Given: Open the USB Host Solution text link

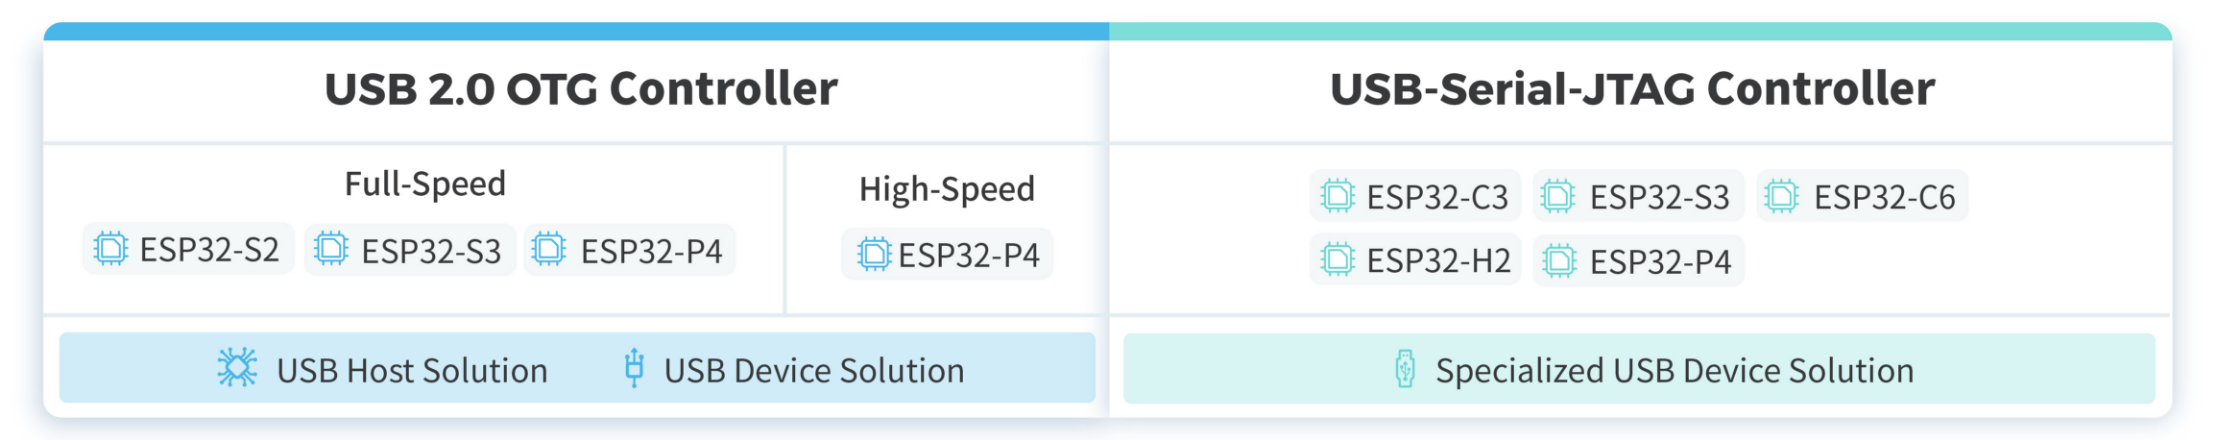Looking at the screenshot, I should pyautogui.click(x=412, y=371).
